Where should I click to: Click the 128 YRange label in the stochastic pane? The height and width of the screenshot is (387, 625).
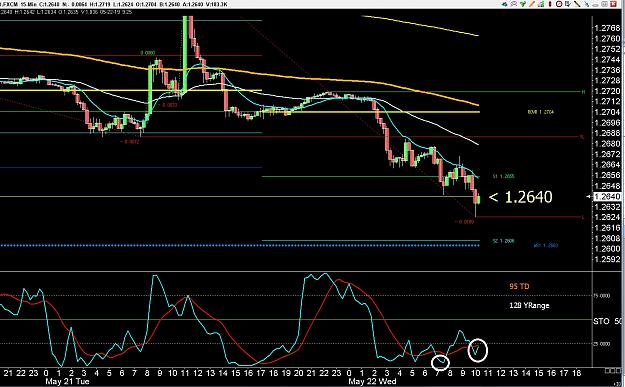(529, 306)
